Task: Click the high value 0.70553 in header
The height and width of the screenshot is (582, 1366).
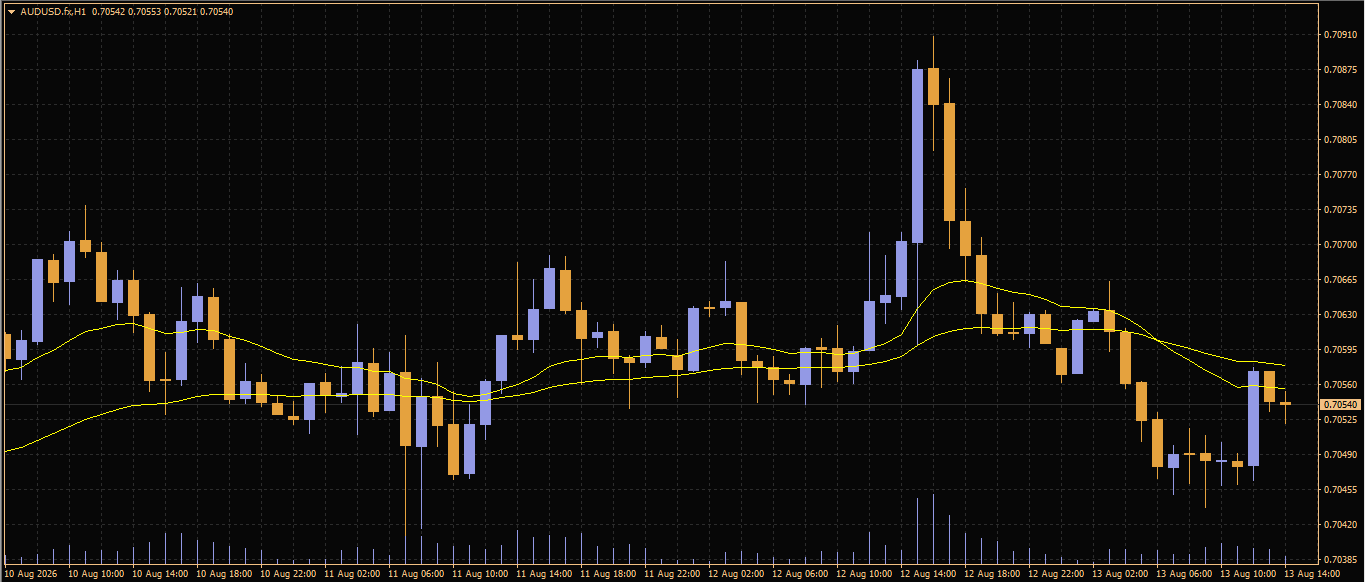Action: click(146, 11)
